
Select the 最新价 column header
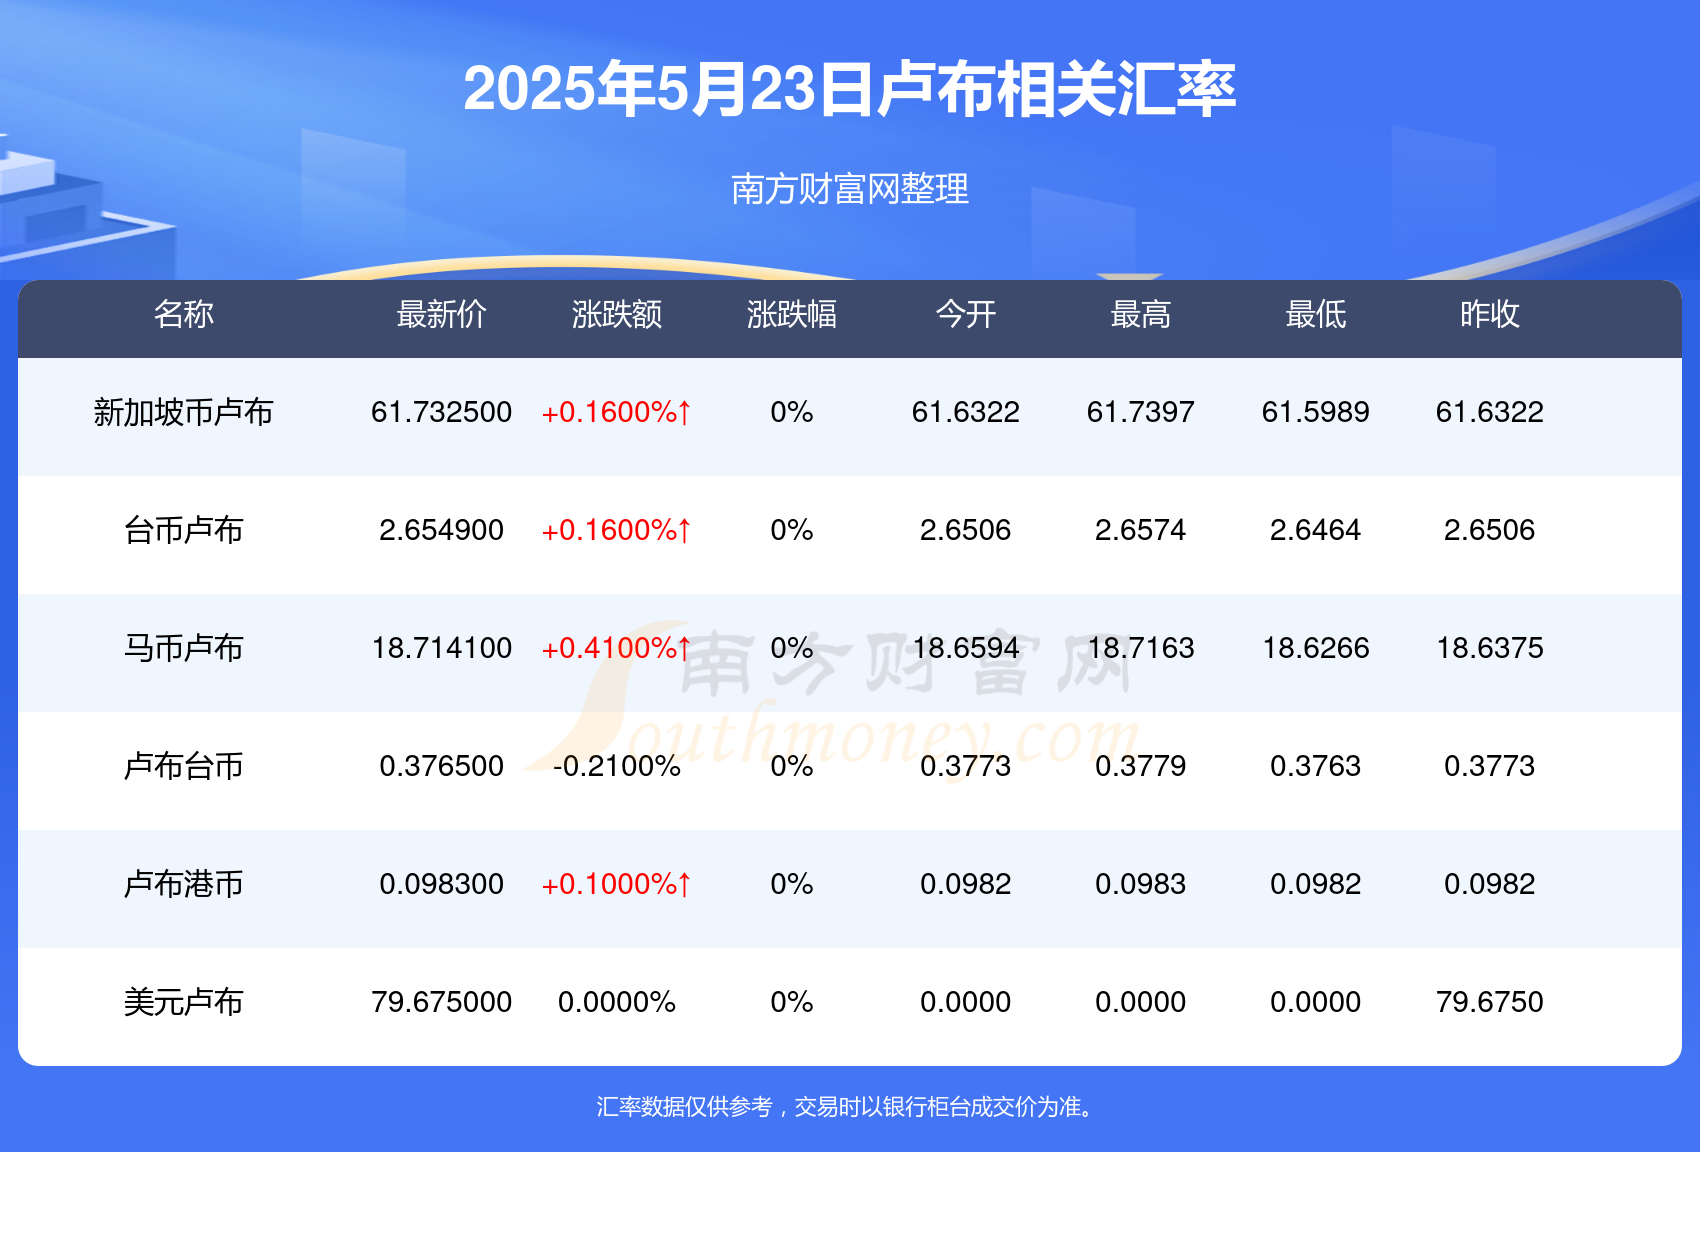point(441,314)
